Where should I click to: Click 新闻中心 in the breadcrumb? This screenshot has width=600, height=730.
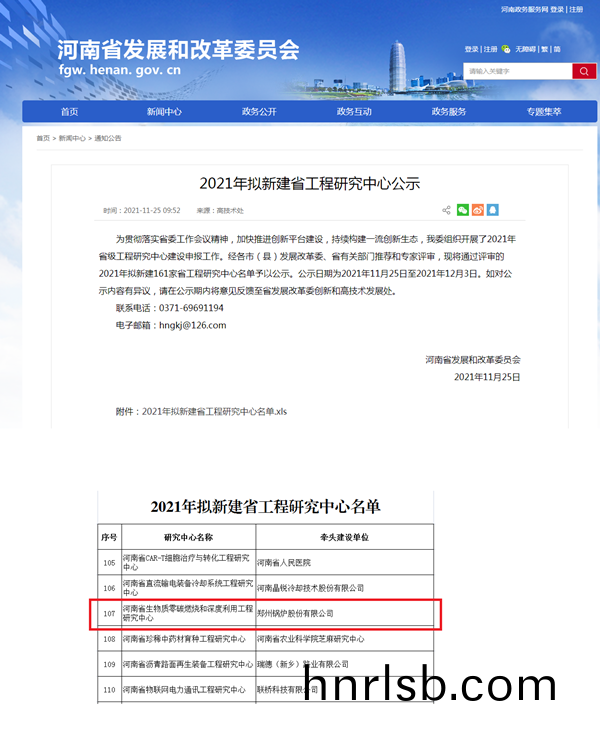click(x=72, y=138)
